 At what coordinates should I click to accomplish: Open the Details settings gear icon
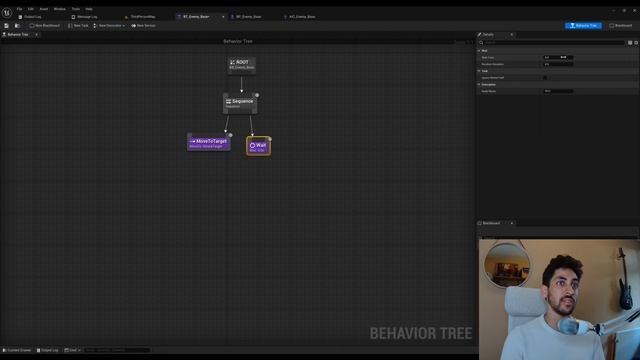click(636, 42)
